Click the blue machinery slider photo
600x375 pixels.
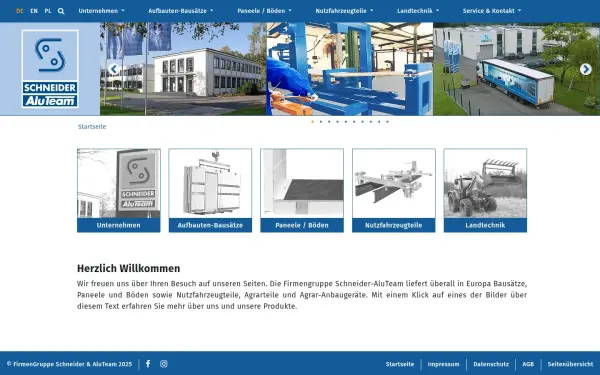click(x=350, y=69)
